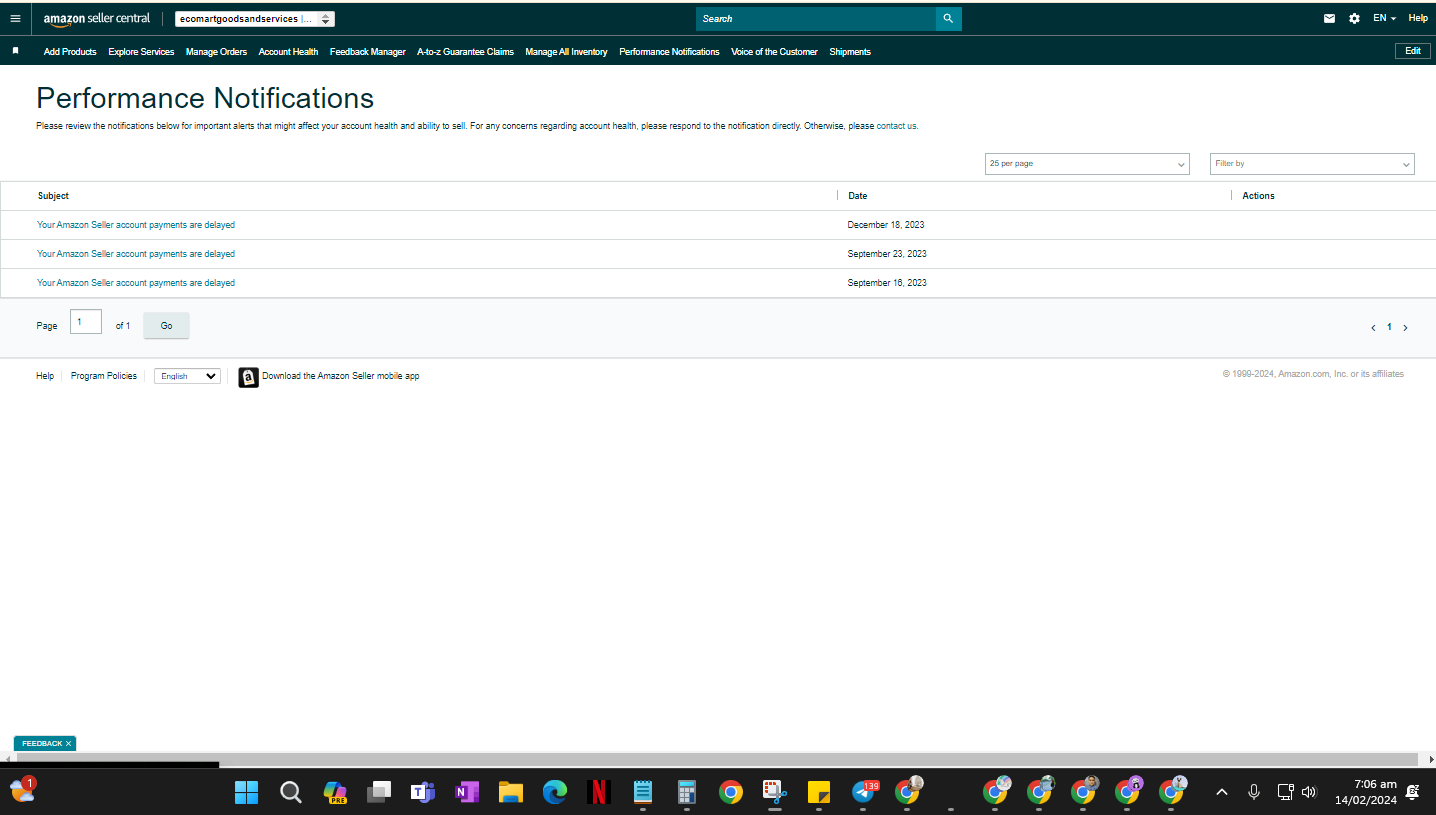Screen dimensions: 1436x815
Task: Open the December 18, 2023 payments delayed notification
Action: pos(136,225)
